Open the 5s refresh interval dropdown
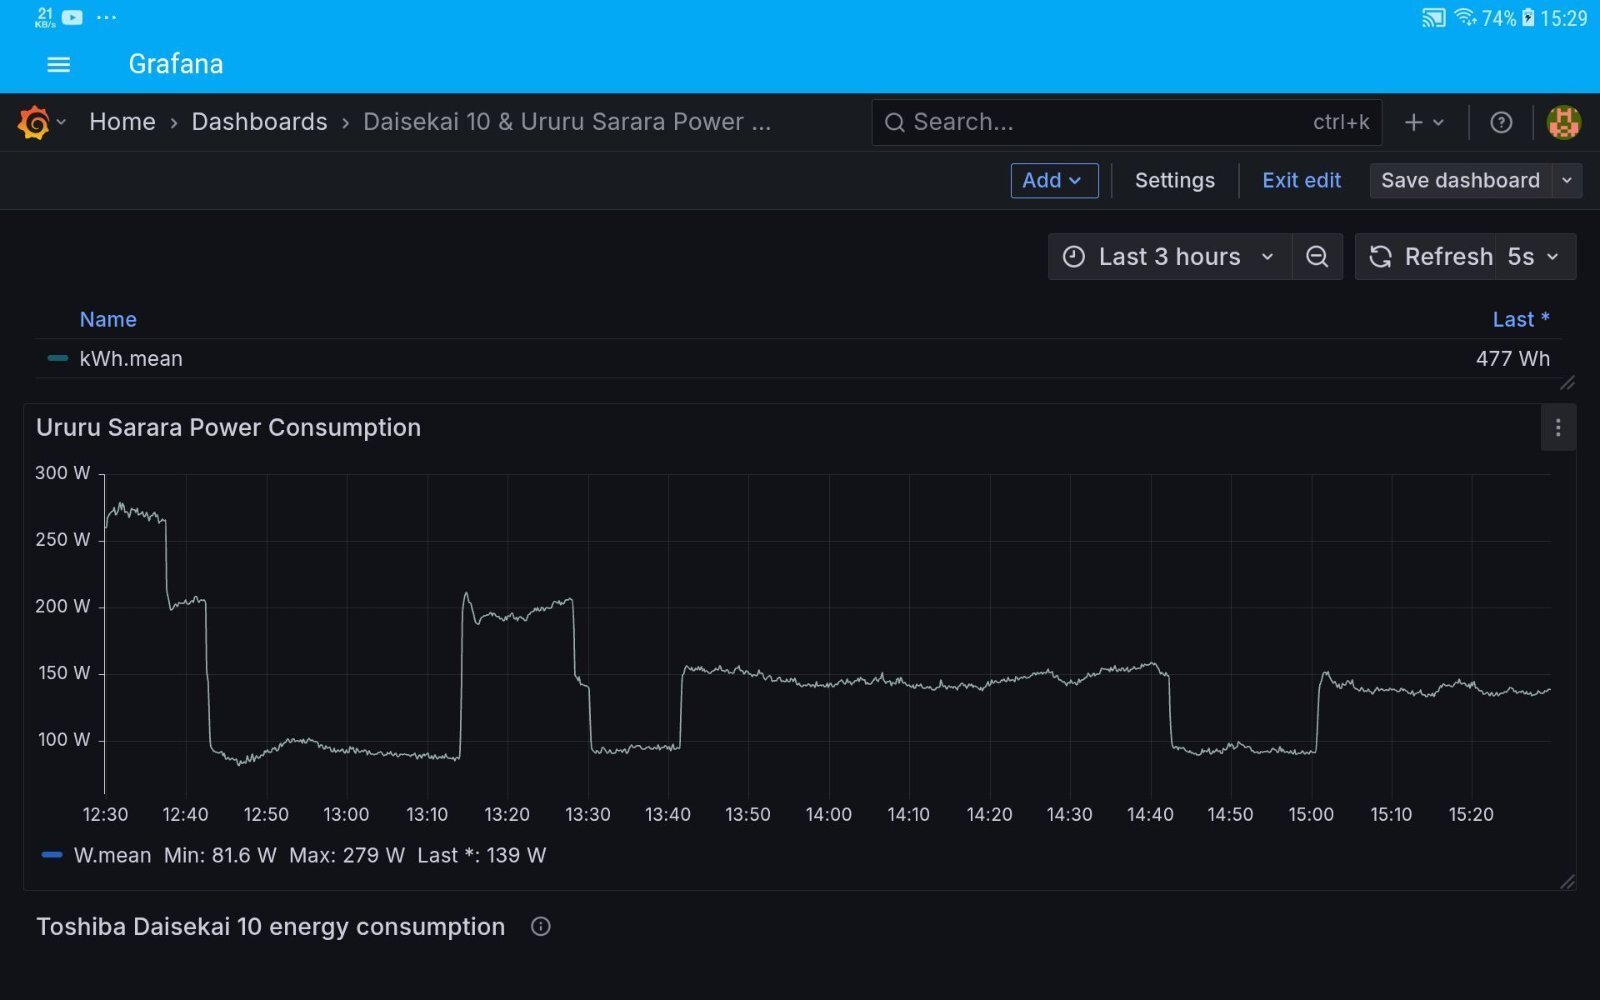 point(1535,257)
